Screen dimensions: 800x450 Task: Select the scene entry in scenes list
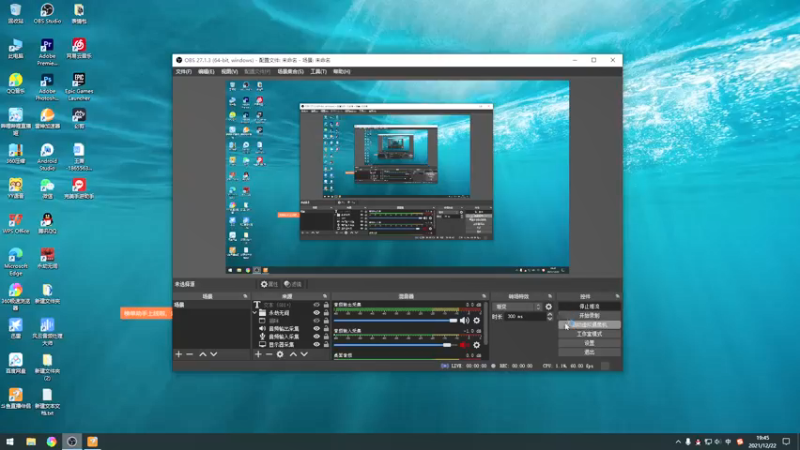[x=211, y=305]
